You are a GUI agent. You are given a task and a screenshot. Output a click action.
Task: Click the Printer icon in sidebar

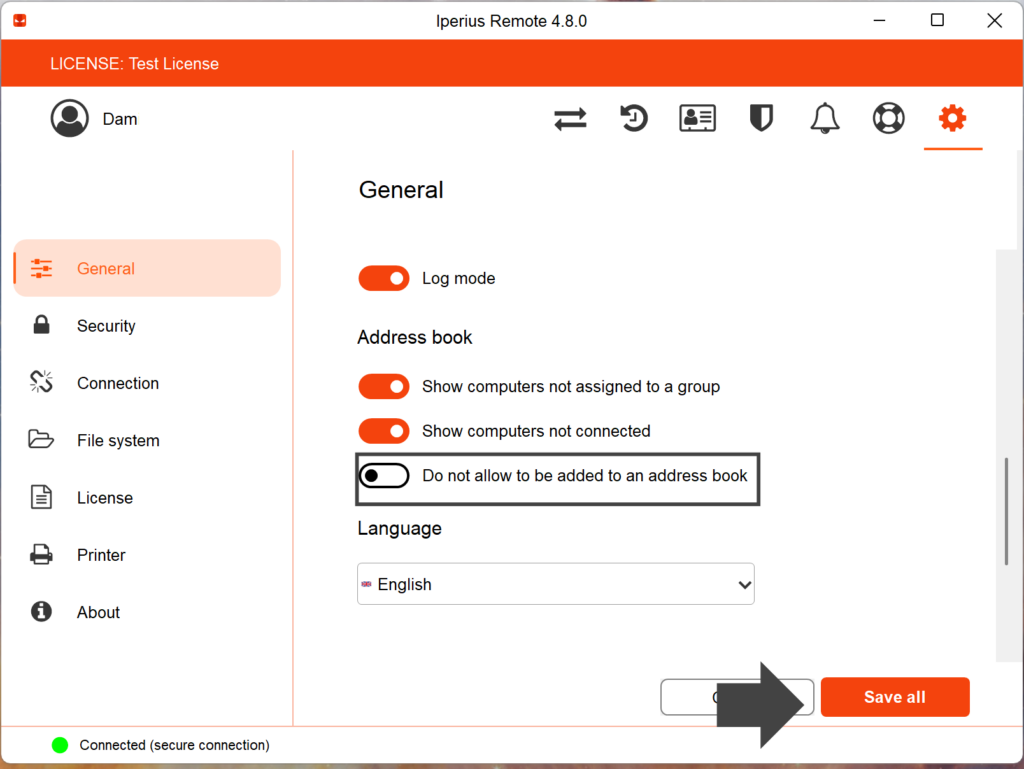[41, 554]
